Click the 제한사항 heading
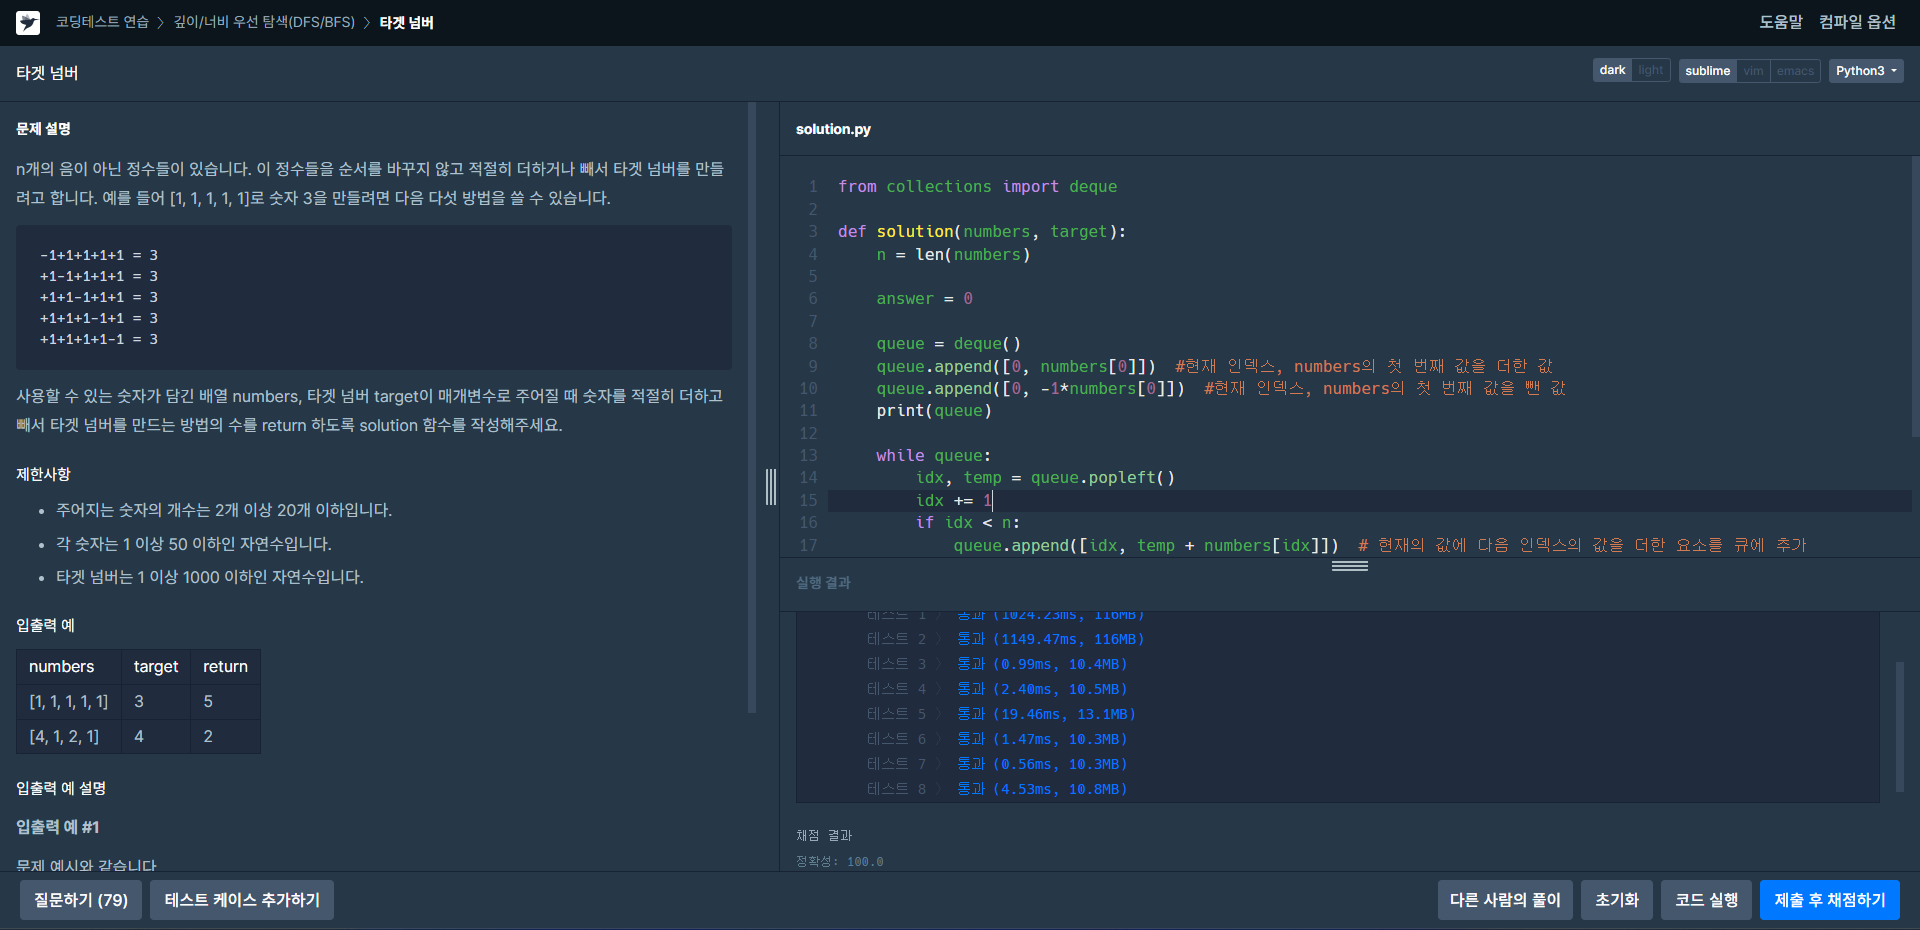This screenshot has width=1920, height=930. 43,474
